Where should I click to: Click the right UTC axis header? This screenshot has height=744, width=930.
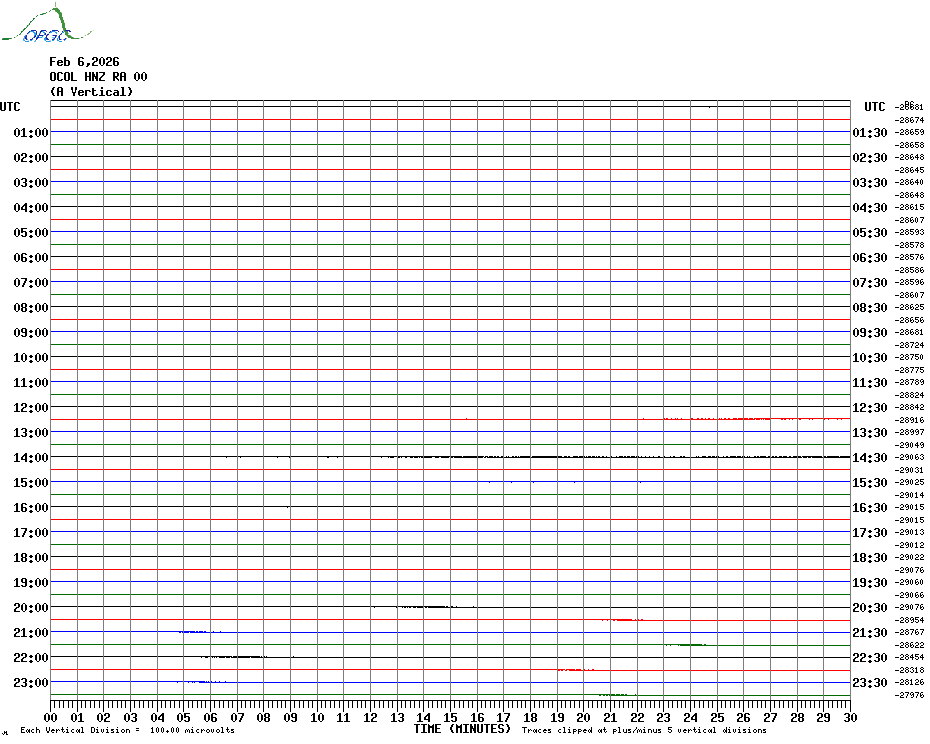point(875,107)
